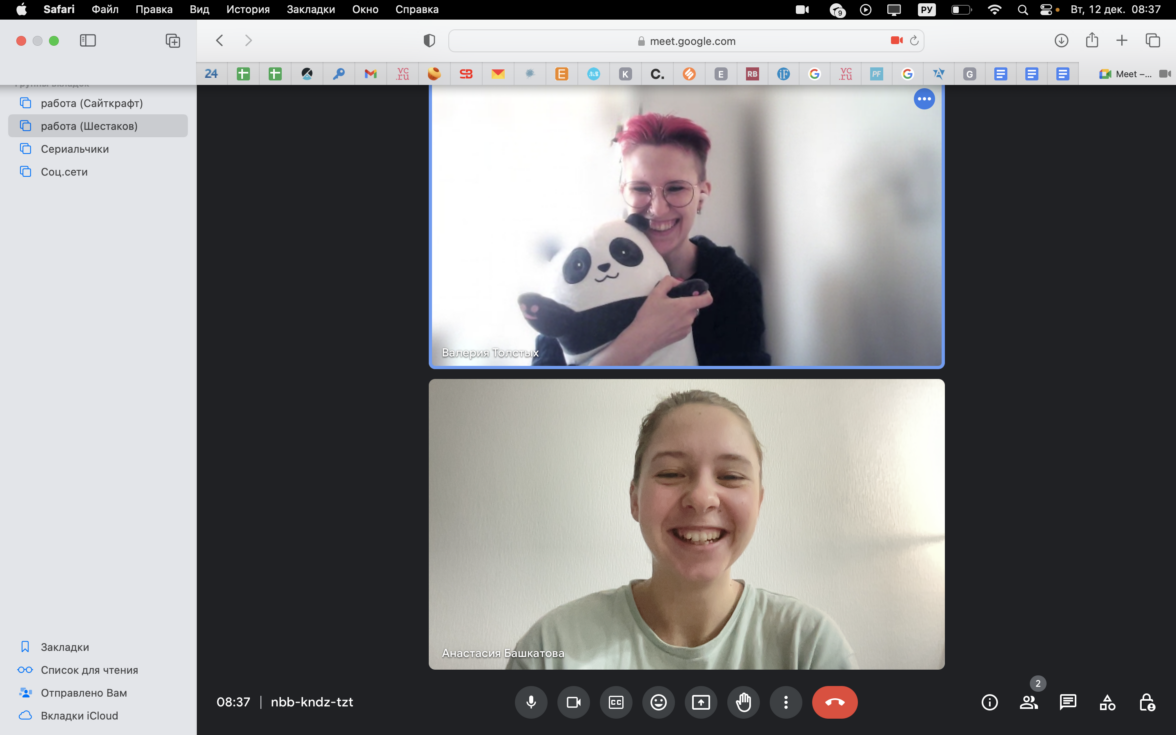The image size is (1176, 735).
Task: Open more options three-dot menu in call bar
Action: coord(786,702)
